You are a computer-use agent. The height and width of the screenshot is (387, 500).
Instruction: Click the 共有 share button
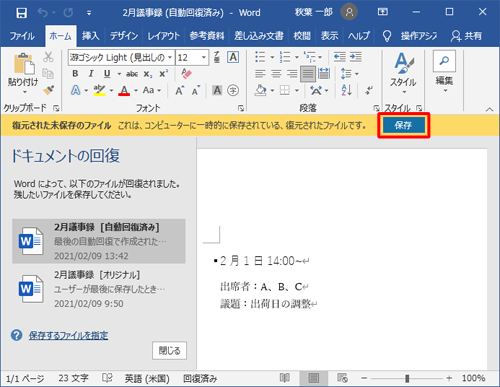[x=466, y=36]
